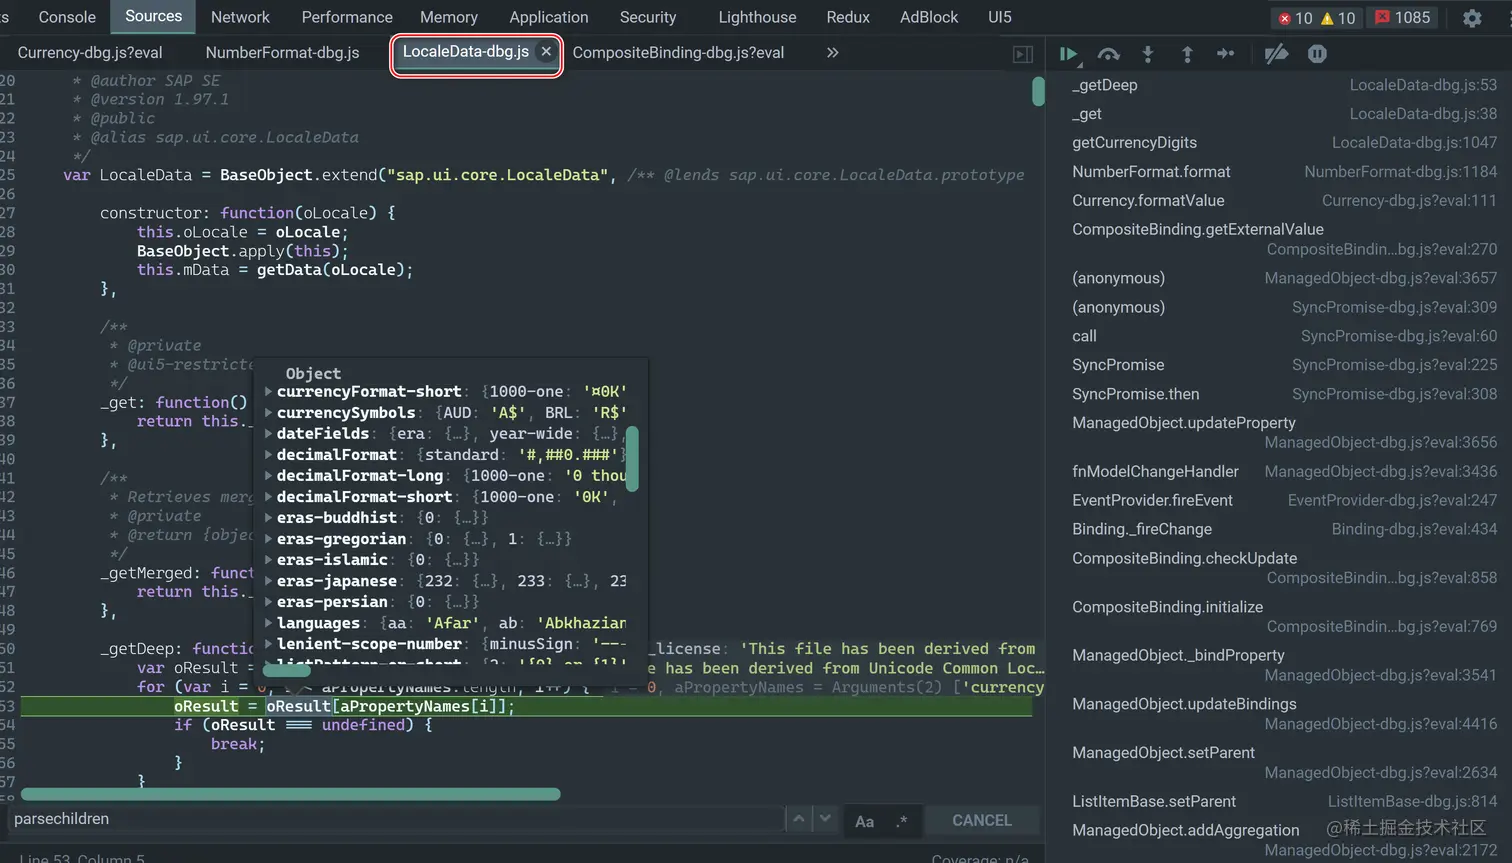Select the Sources panel tab
Screen dimensions: 1512x863
point(154,16)
